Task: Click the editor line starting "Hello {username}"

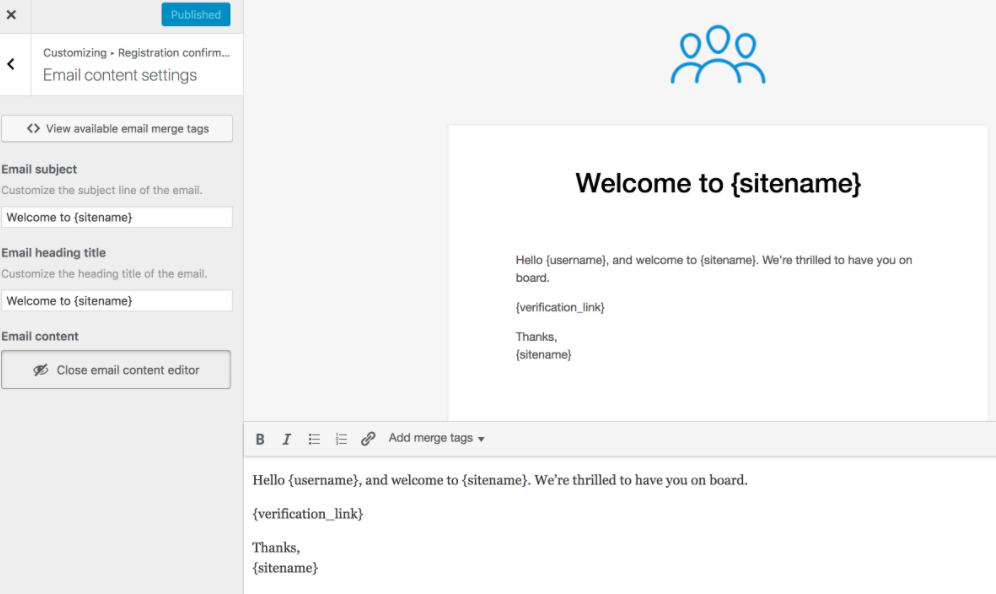Action: (x=500, y=480)
